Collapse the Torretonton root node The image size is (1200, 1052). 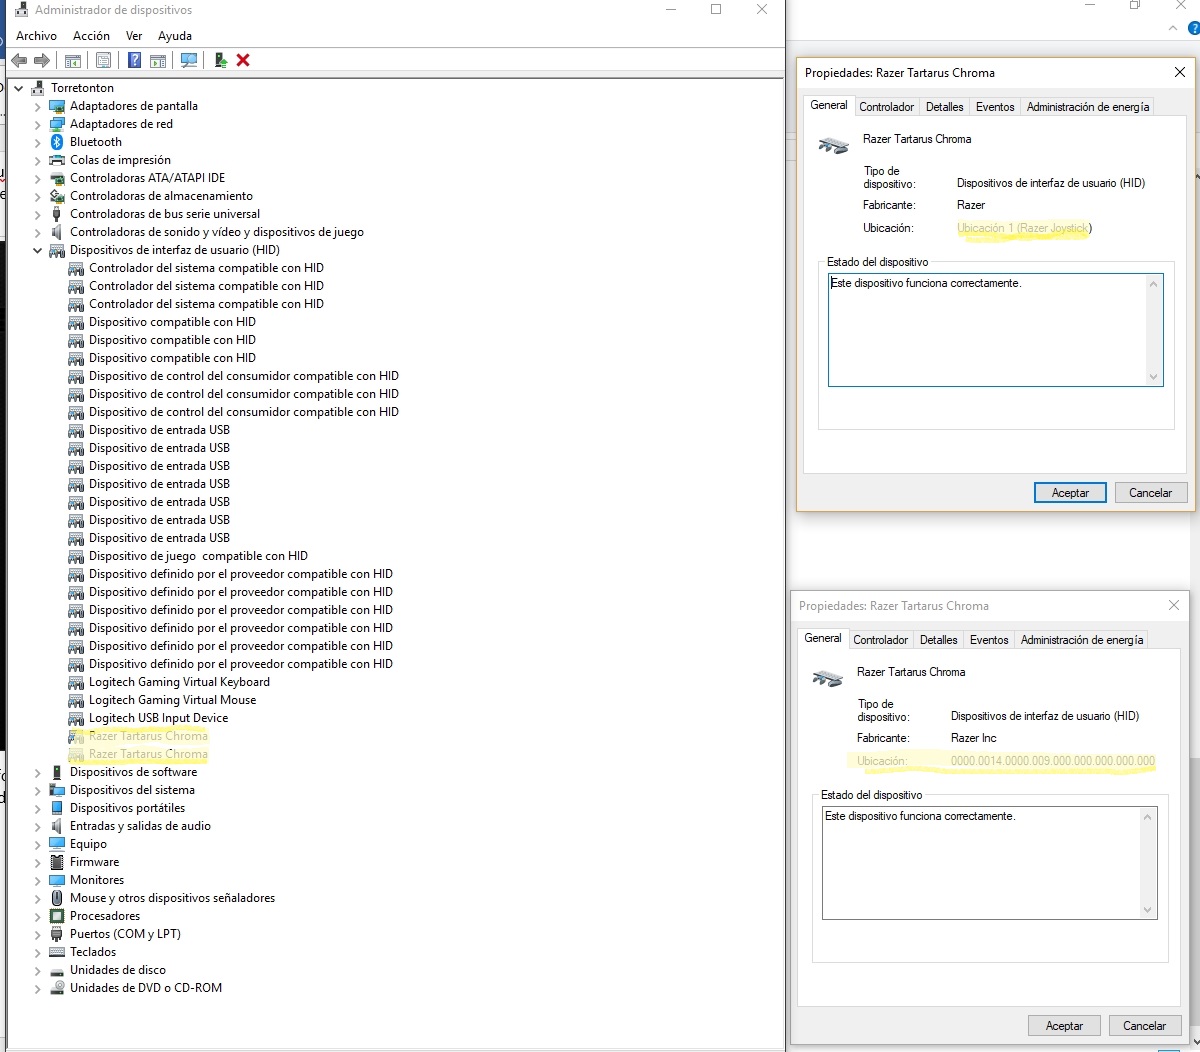[18, 88]
